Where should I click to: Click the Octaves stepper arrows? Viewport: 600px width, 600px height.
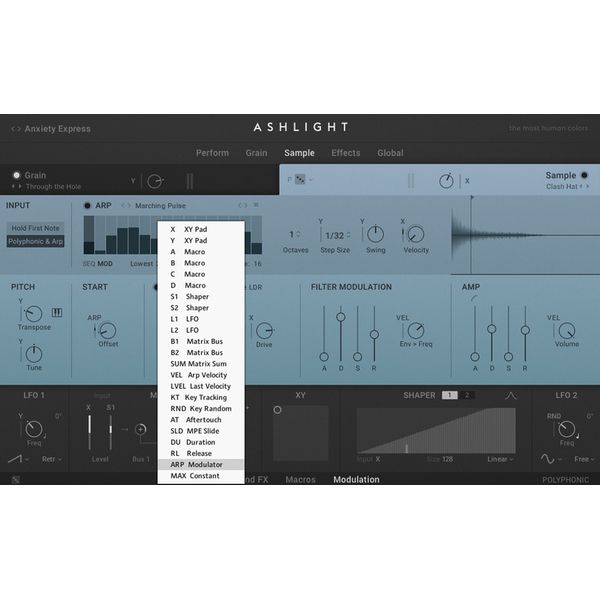point(298,234)
